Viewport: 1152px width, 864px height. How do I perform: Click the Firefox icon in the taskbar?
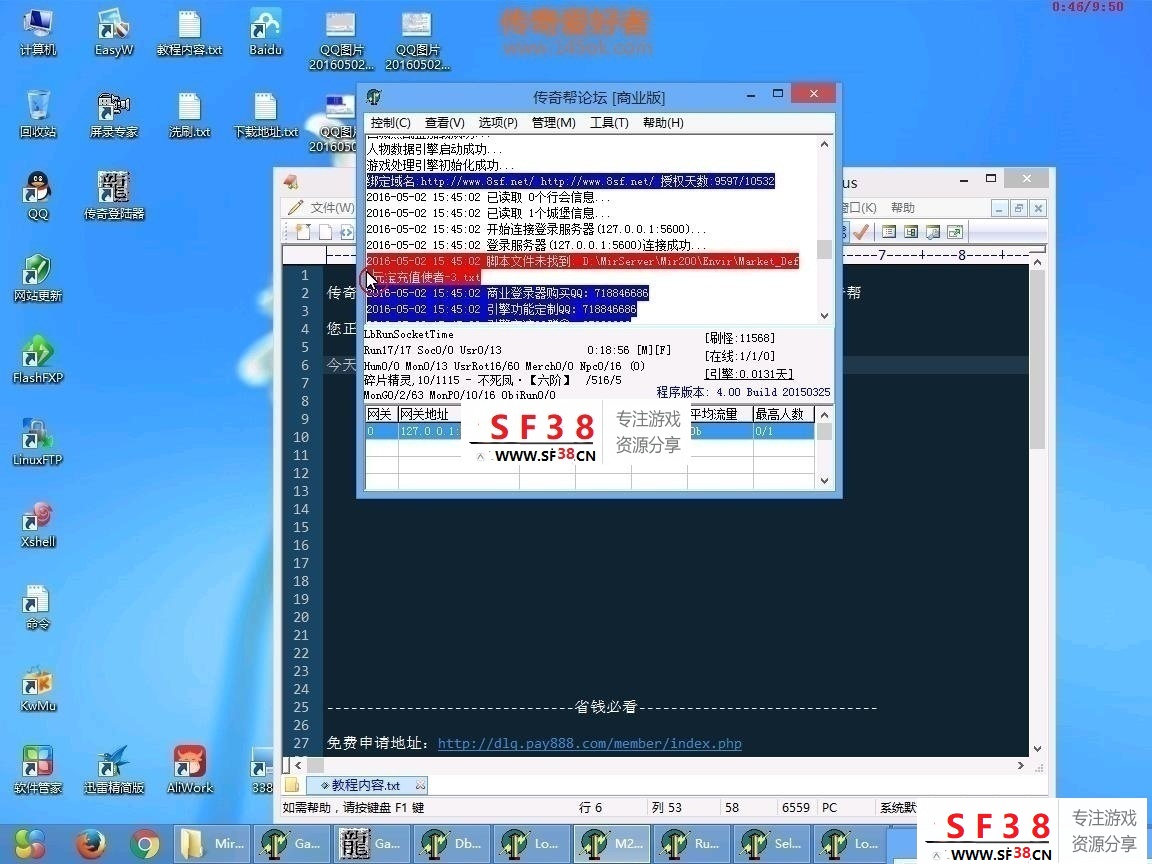click(90, 843)
